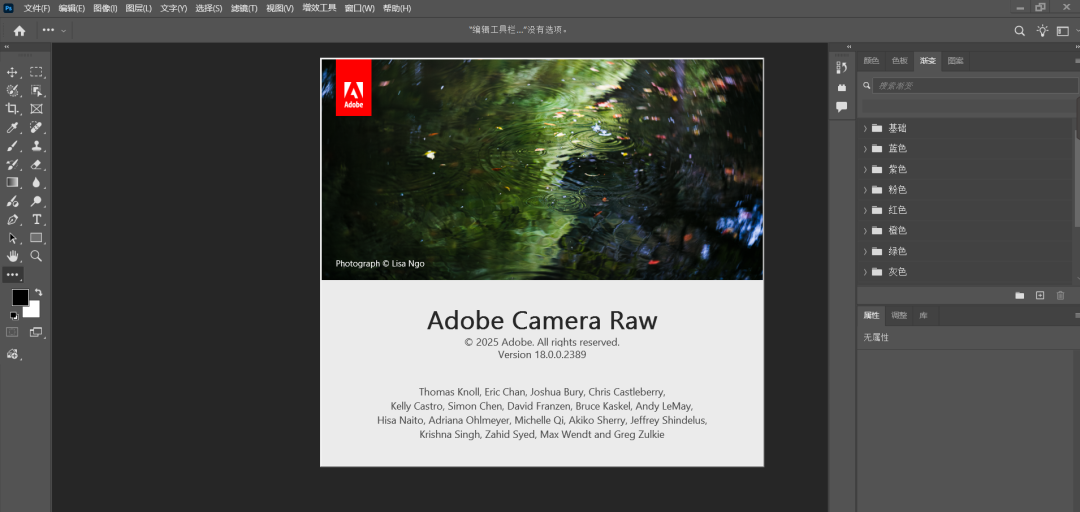
Task: Expand the 紫色 gradient folder
Action: 865,169
